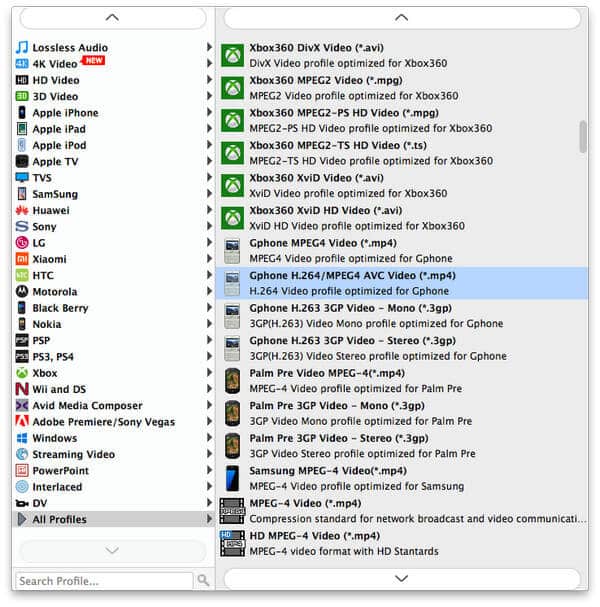The image size is (600, 607).
Task: Click the Samsung MPEG-4 Video phone icon
Action: pyautogui.click(x=232, y=477)
